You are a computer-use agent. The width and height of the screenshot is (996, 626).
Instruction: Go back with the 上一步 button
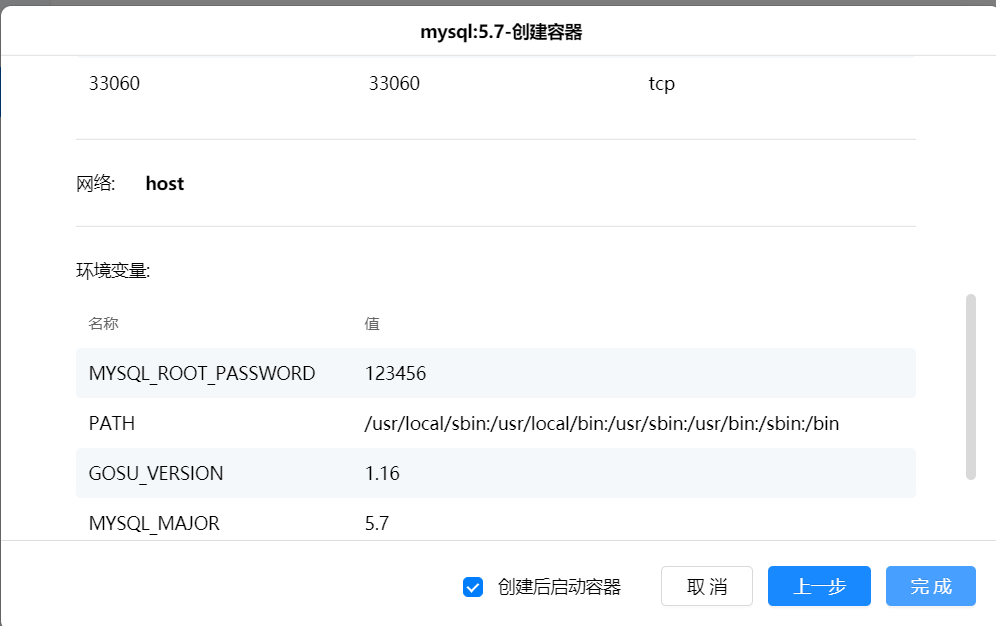click(x=819, y=586)
